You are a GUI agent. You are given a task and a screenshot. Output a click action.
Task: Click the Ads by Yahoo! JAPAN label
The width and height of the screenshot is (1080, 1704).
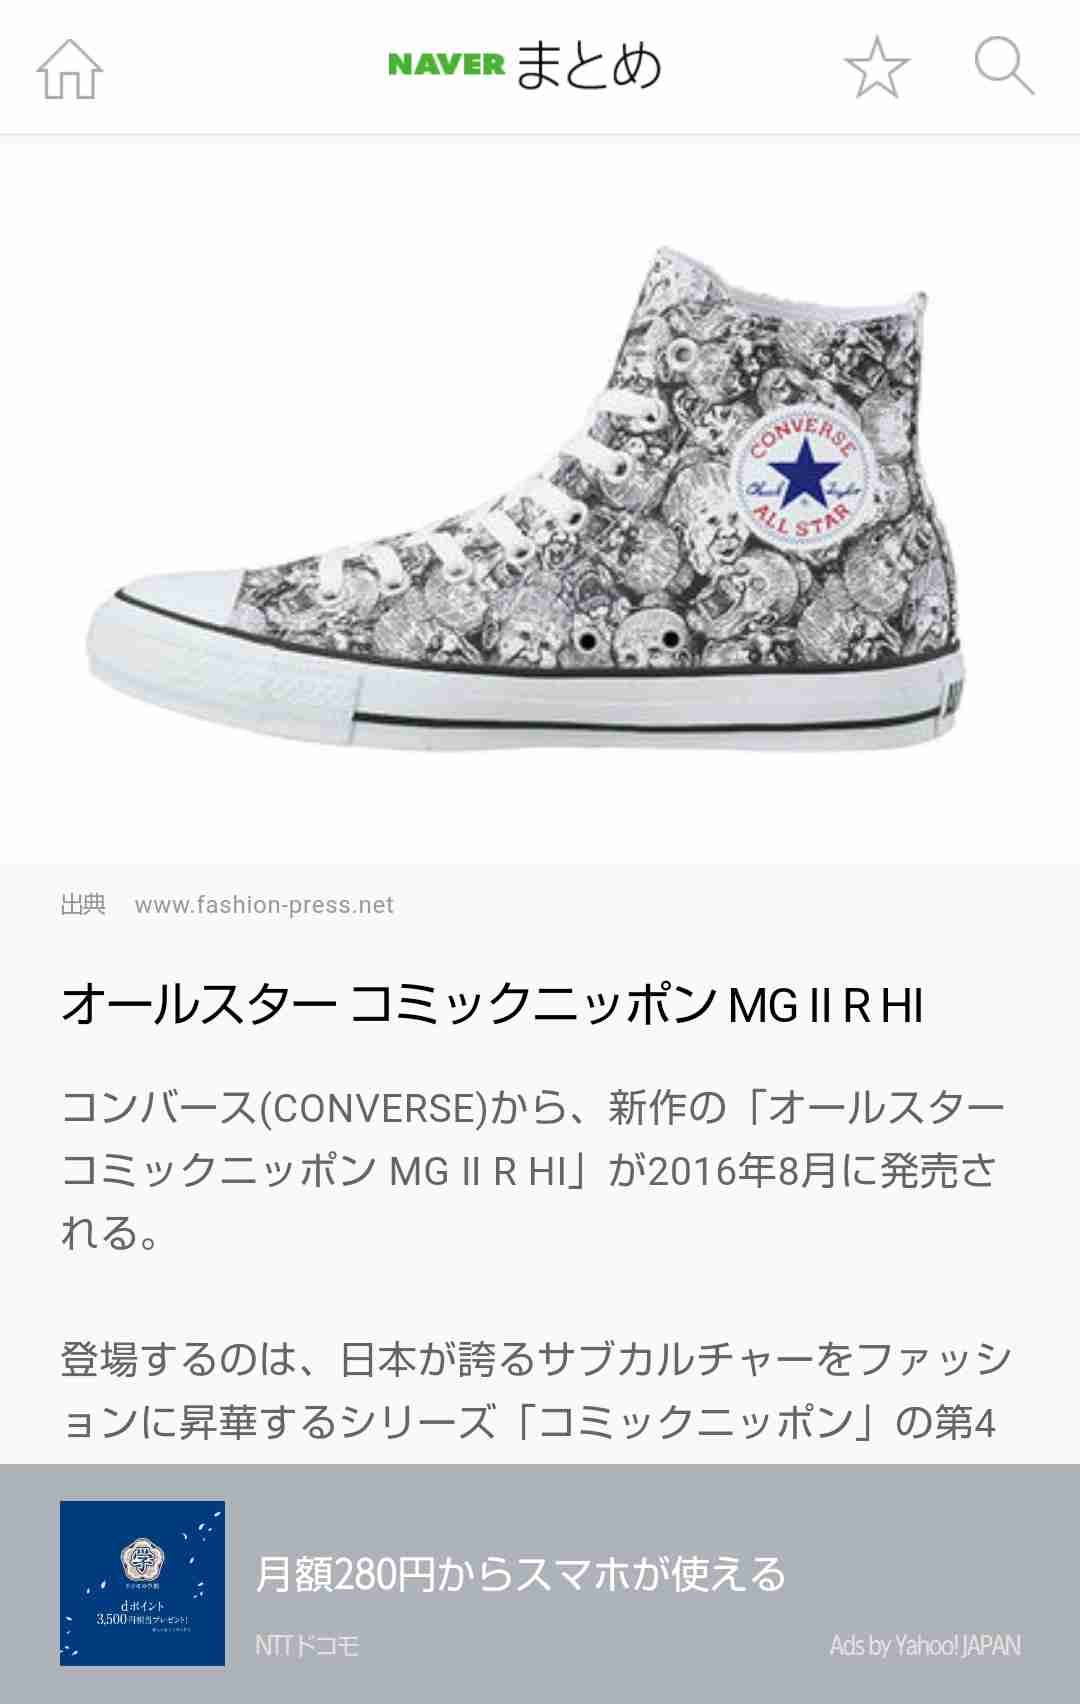(x=925, y=1646)
